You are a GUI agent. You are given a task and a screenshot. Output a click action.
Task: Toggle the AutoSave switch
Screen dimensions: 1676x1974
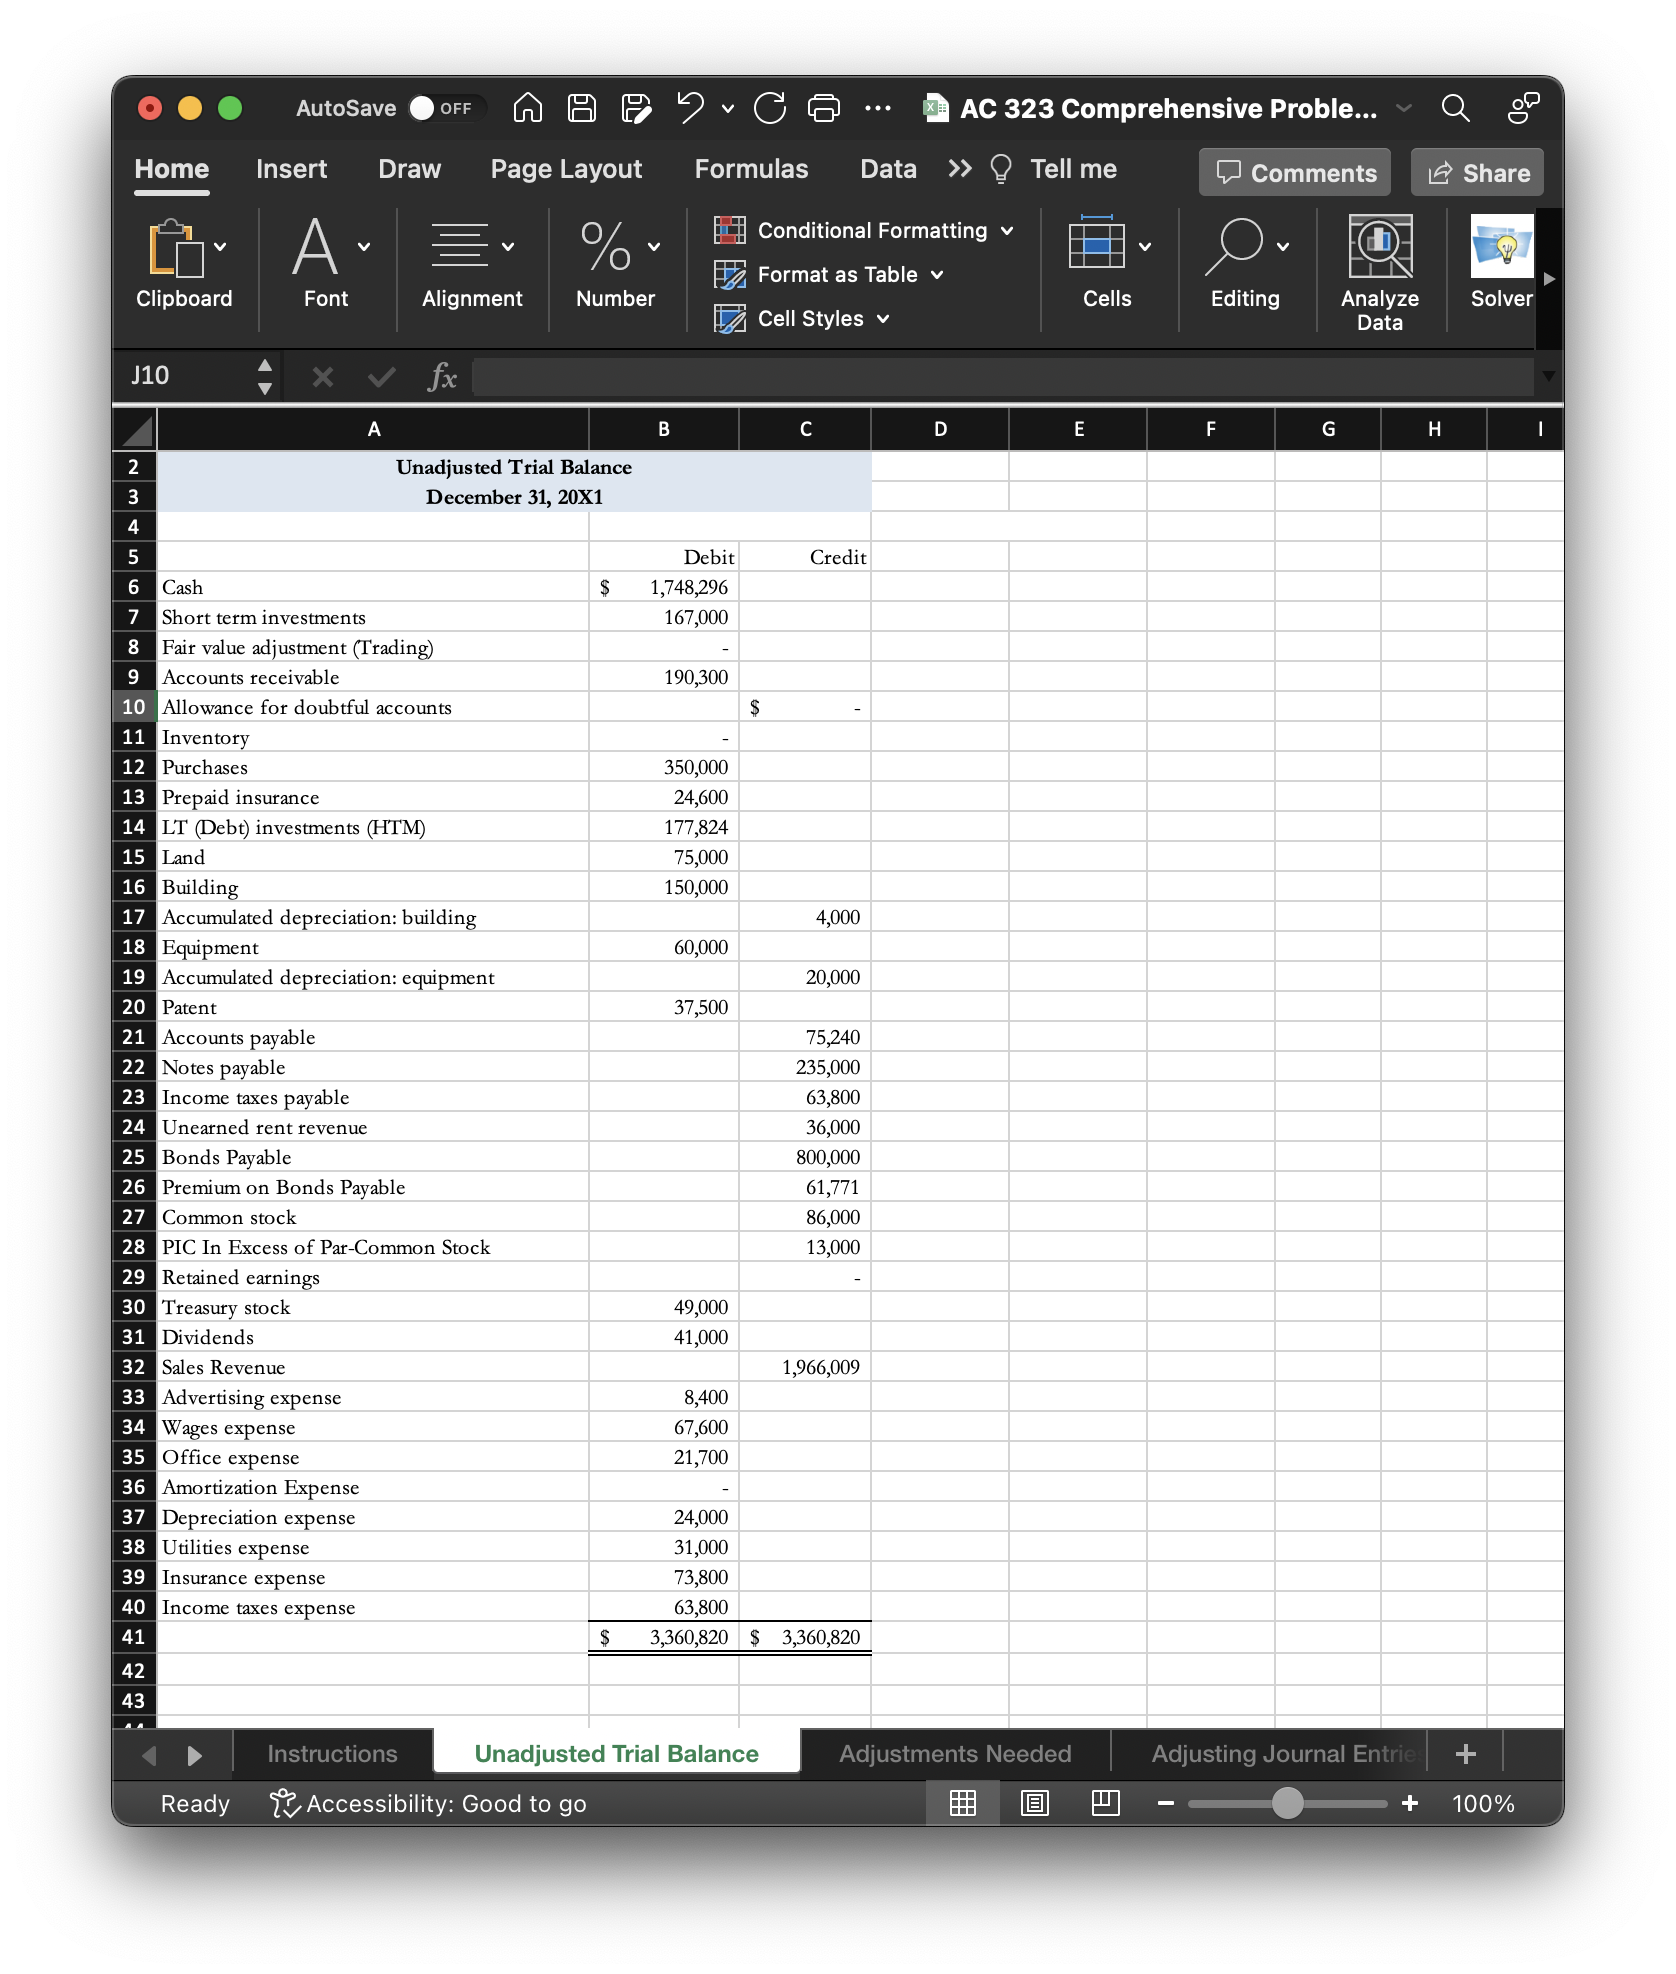click(446, 108)
